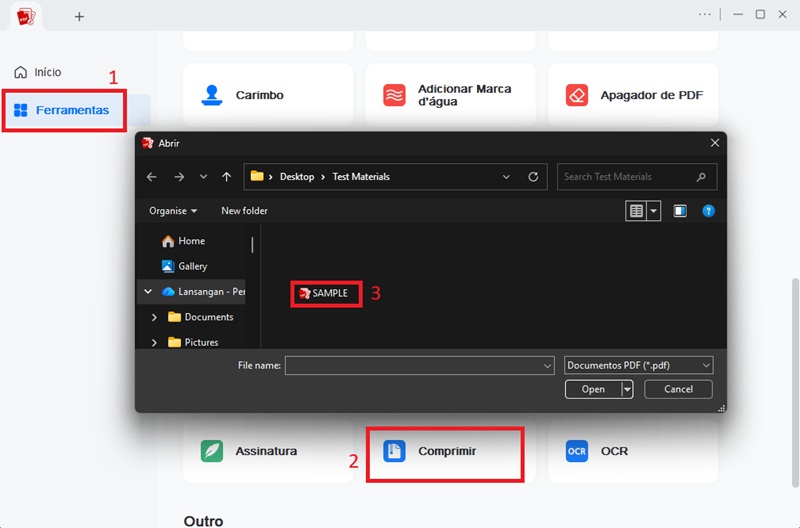Open the Open button split arrow
800x528 pixels.
[x=627, y=389]
